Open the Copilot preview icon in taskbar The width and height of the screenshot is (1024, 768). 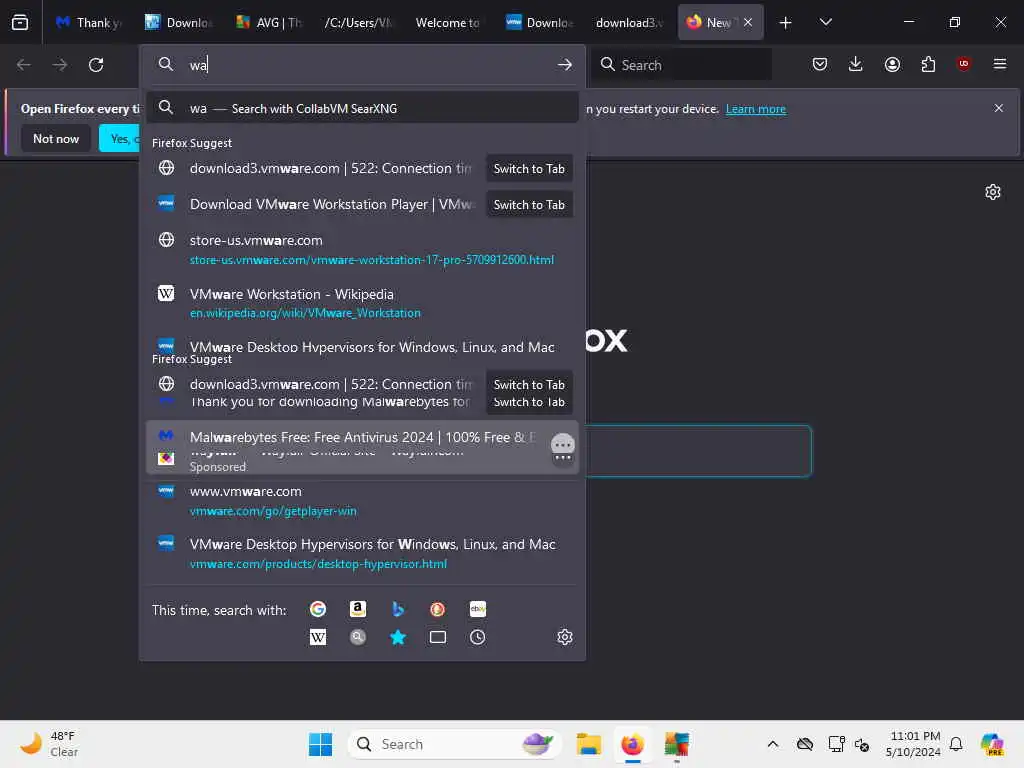[992, 744]
